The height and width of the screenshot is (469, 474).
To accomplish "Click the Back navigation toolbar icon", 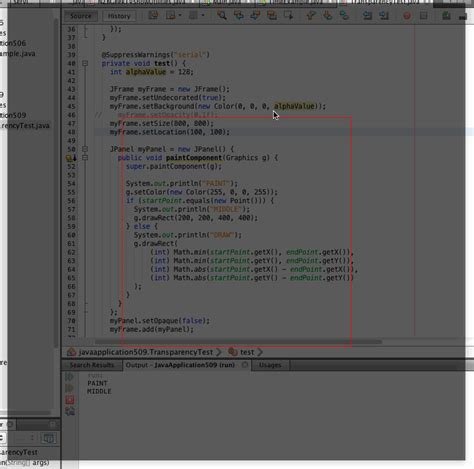I will point(171,15).
